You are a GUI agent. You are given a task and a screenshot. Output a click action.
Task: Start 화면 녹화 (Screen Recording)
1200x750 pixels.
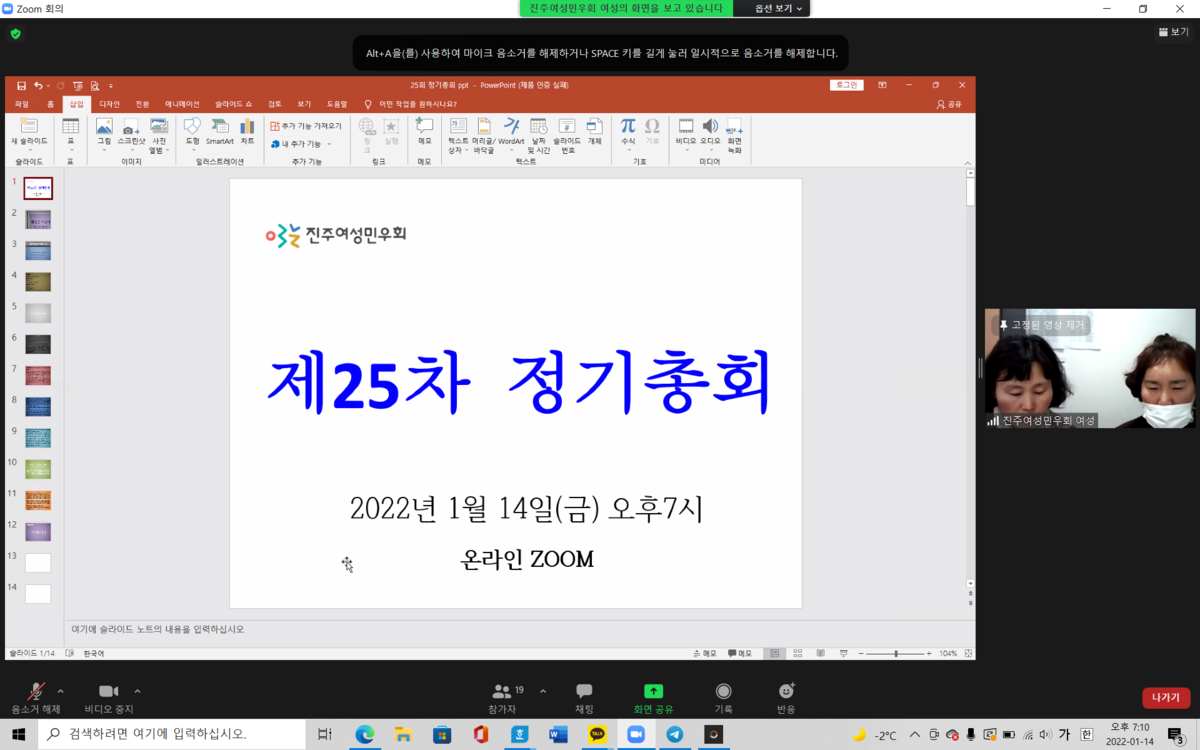735,135
